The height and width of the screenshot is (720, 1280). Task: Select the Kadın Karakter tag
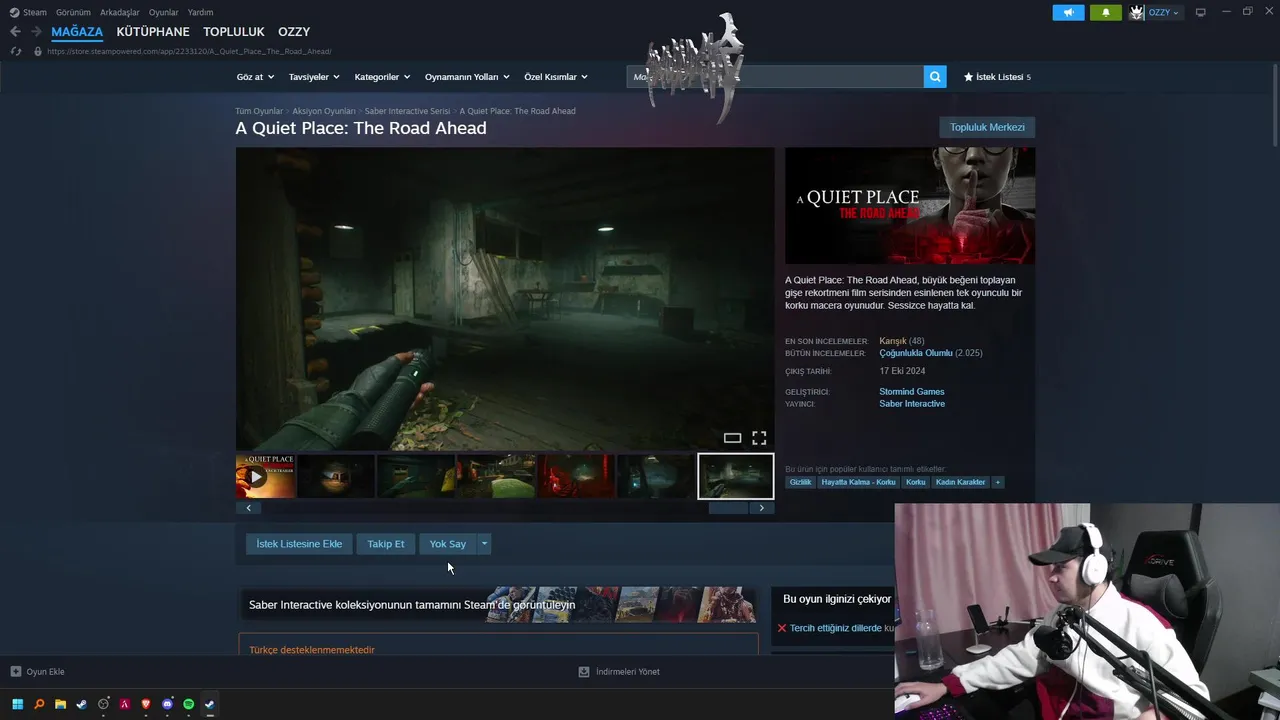961,482
